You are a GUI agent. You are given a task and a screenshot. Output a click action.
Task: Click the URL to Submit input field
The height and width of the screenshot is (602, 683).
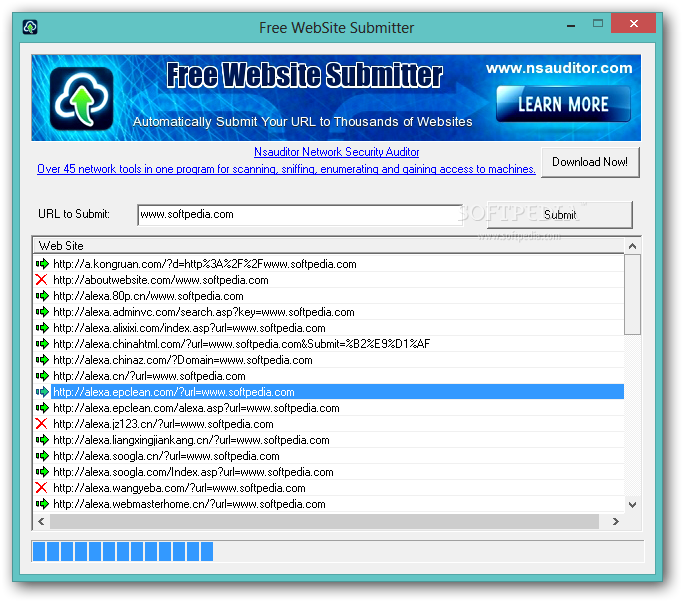pos(300,214)
